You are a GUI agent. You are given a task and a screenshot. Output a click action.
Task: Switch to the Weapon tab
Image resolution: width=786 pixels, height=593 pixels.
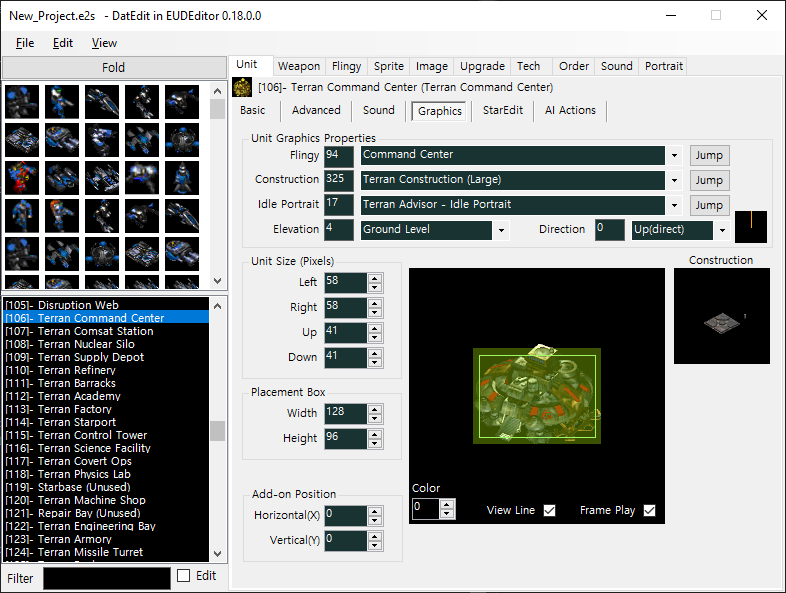pos(299,66)
